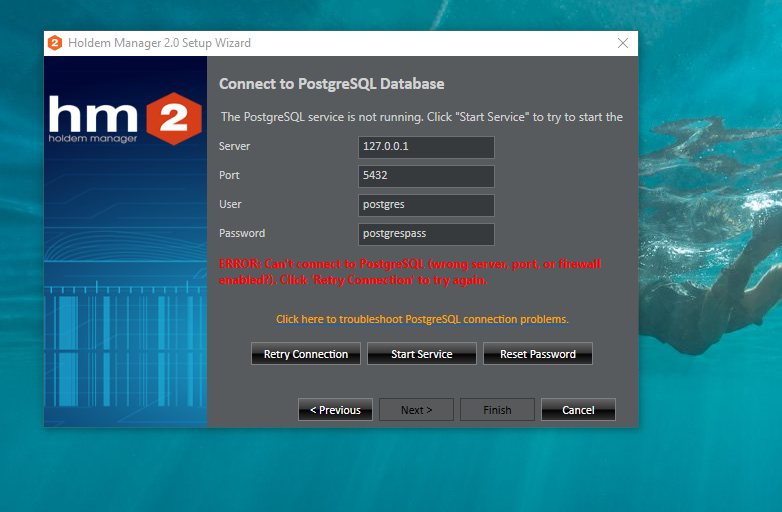Close the Setup Wizard window
The width and height of the screenshot is (782, 512).
pos(622,43)
